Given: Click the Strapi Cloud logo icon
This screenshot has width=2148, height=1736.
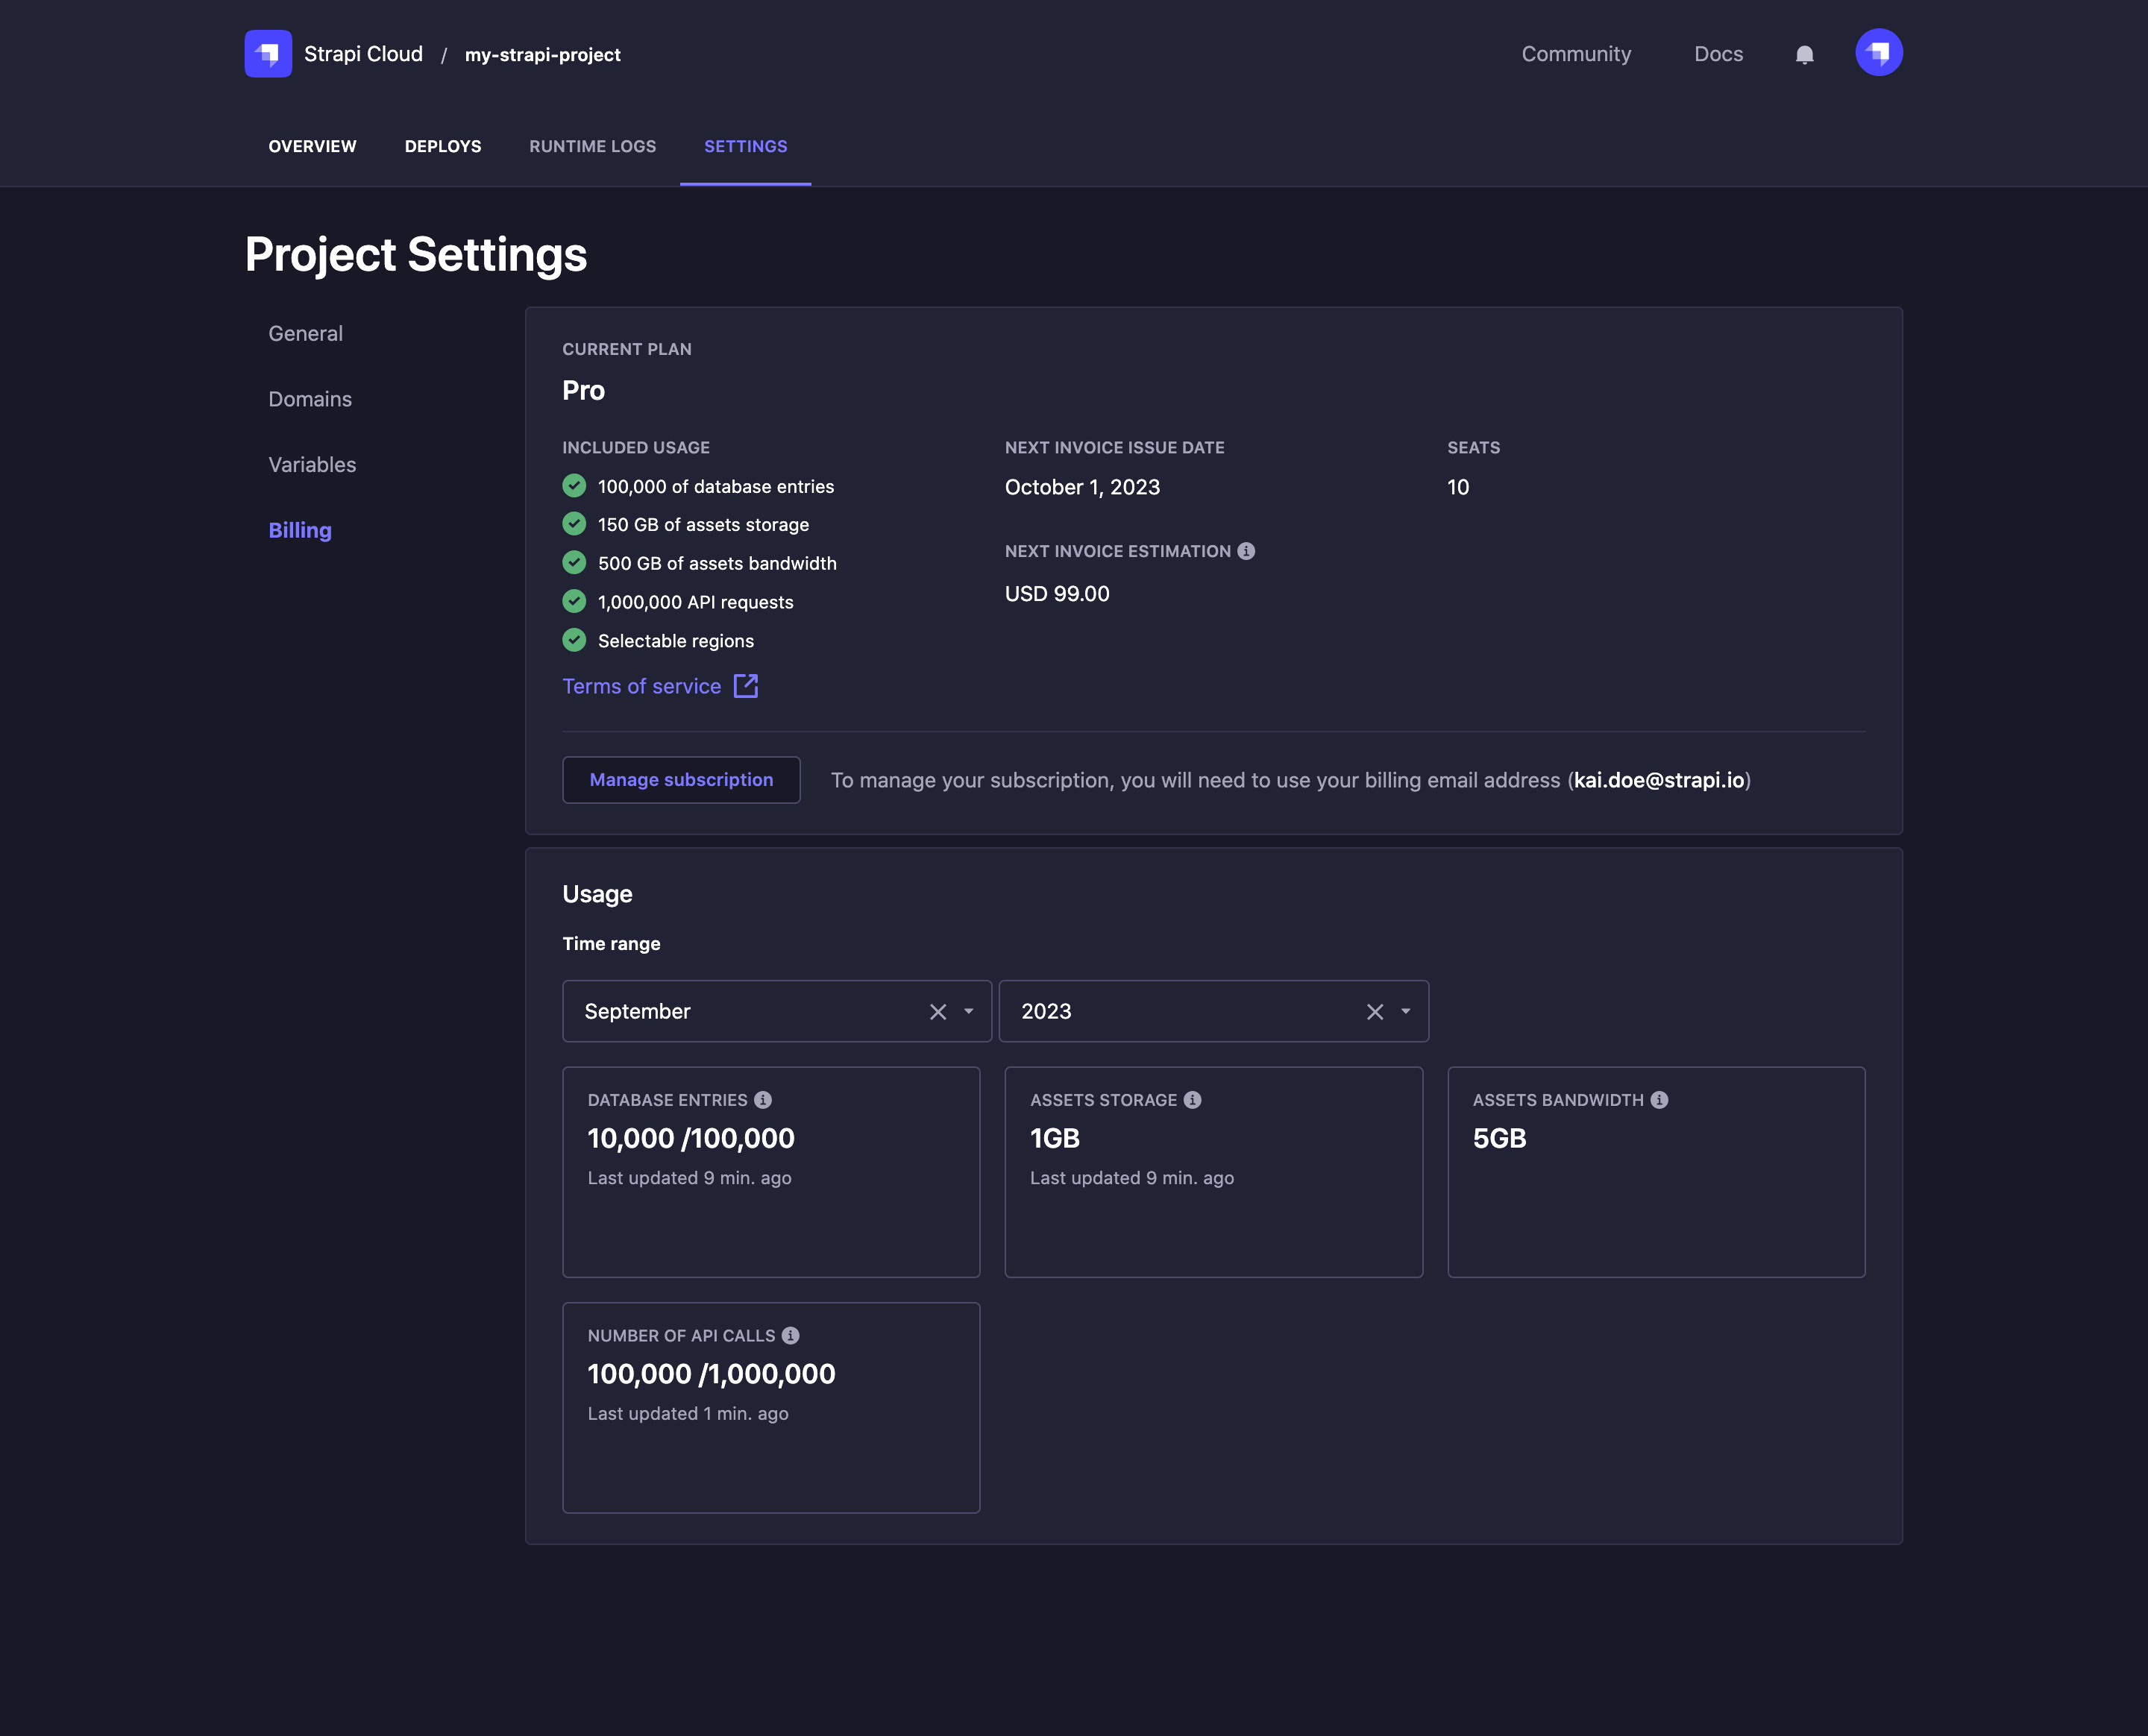Looking at the screenshot, I should point(268,53).
